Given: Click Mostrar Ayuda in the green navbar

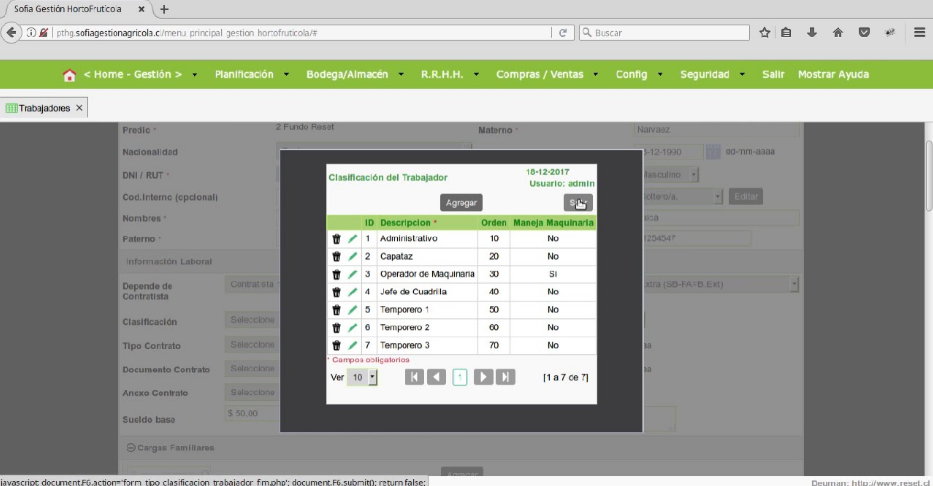Looking at the screenshot, I should [833, 74].
